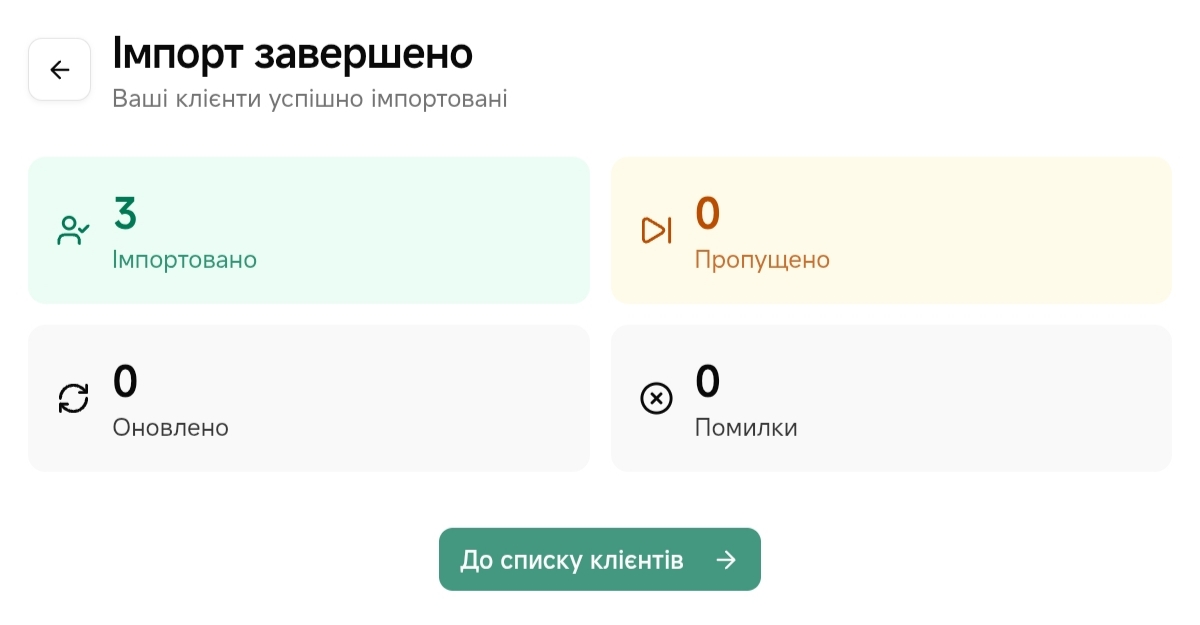Click the errors count 0

tap(708, 382)
